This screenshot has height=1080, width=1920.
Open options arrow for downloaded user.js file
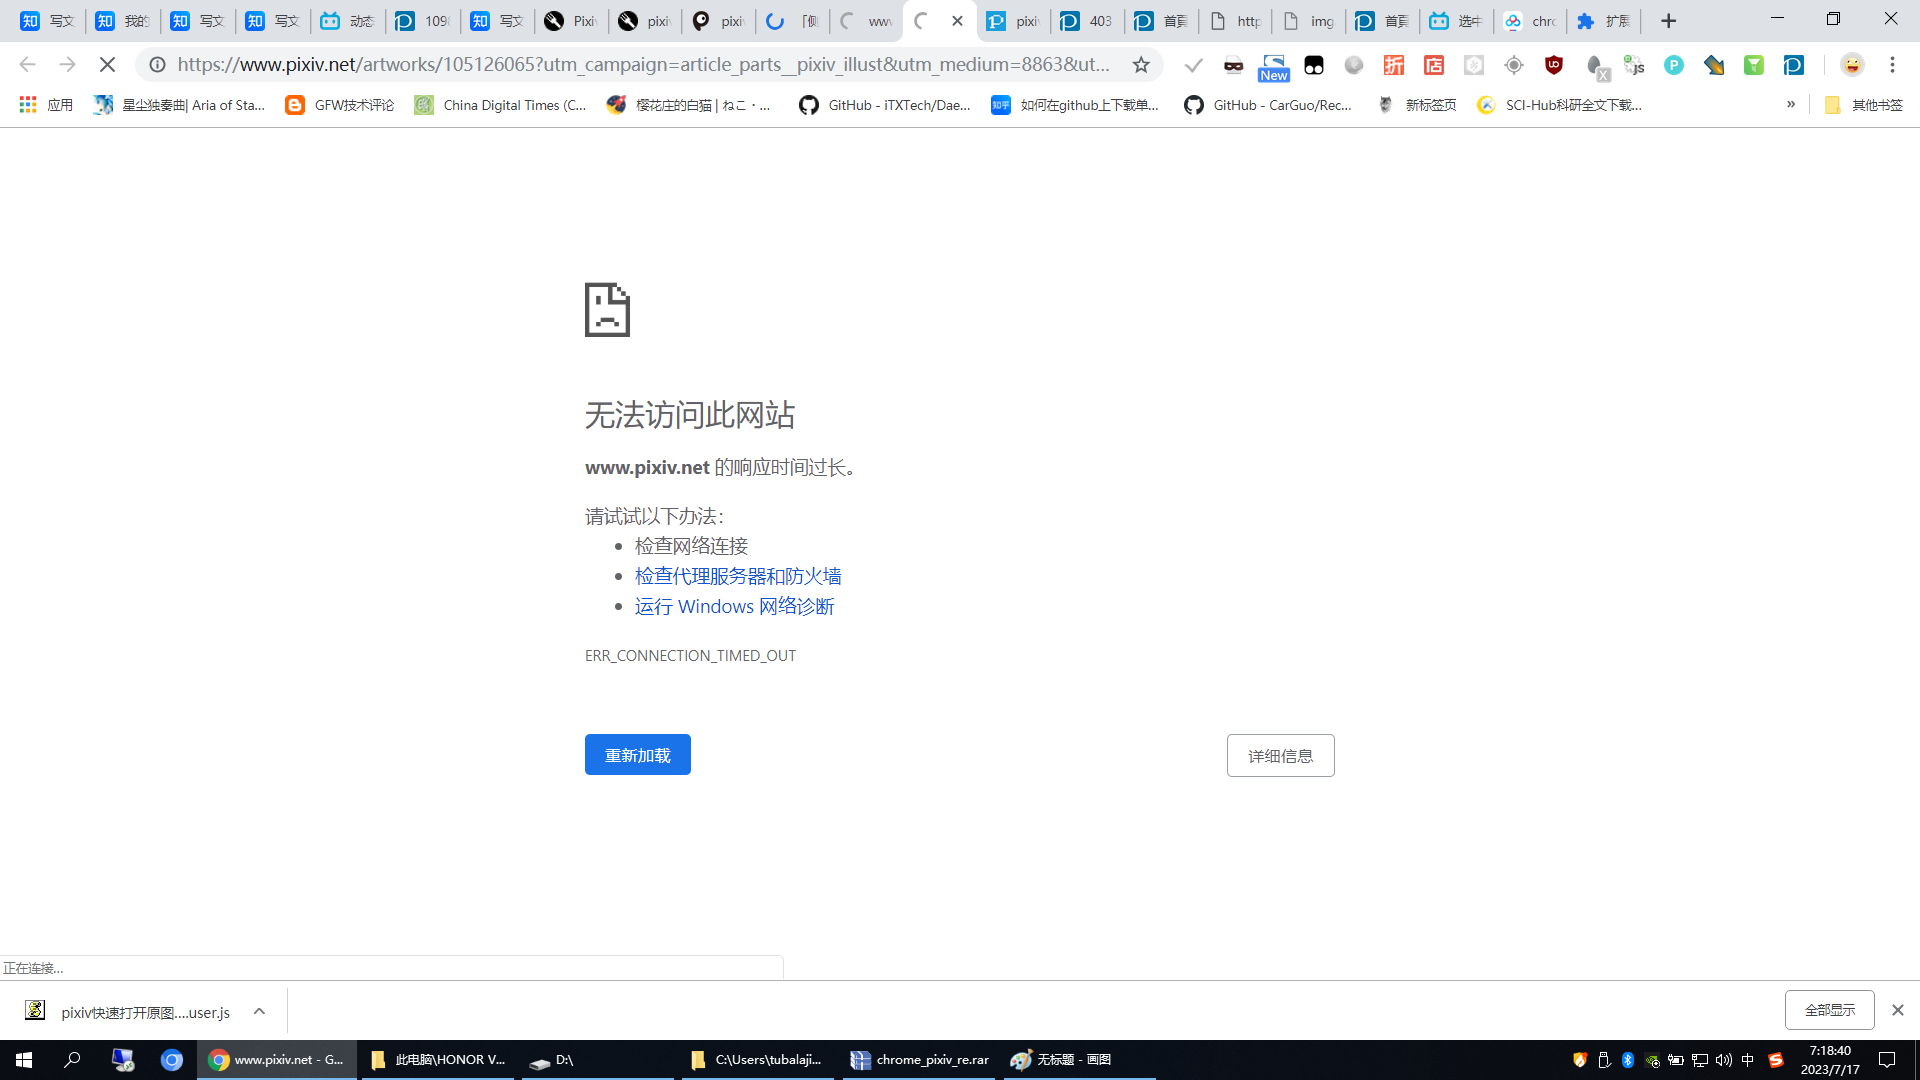tap(259, 1011)
